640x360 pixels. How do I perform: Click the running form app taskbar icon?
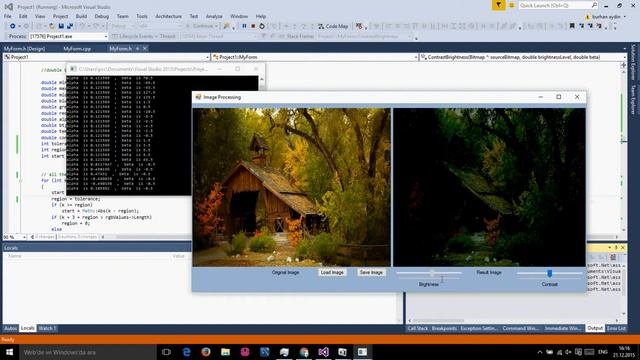pos(362,352)
